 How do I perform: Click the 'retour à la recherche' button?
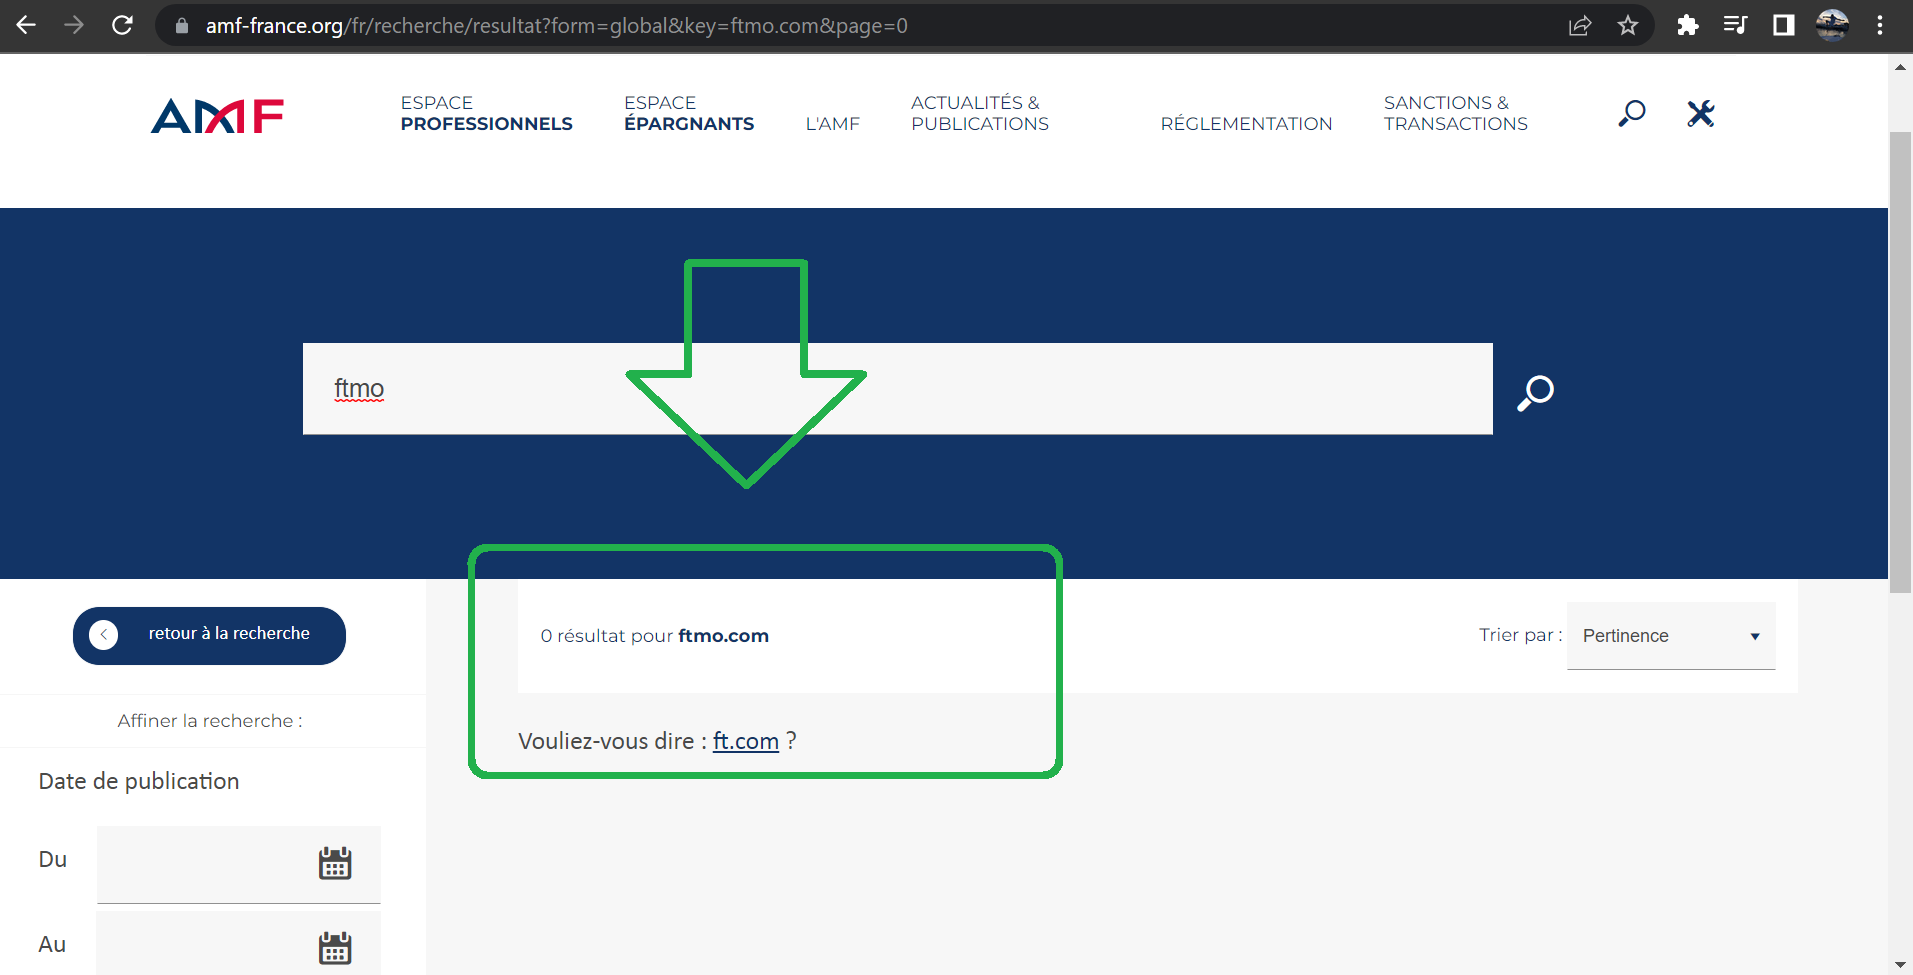(209, 635)
